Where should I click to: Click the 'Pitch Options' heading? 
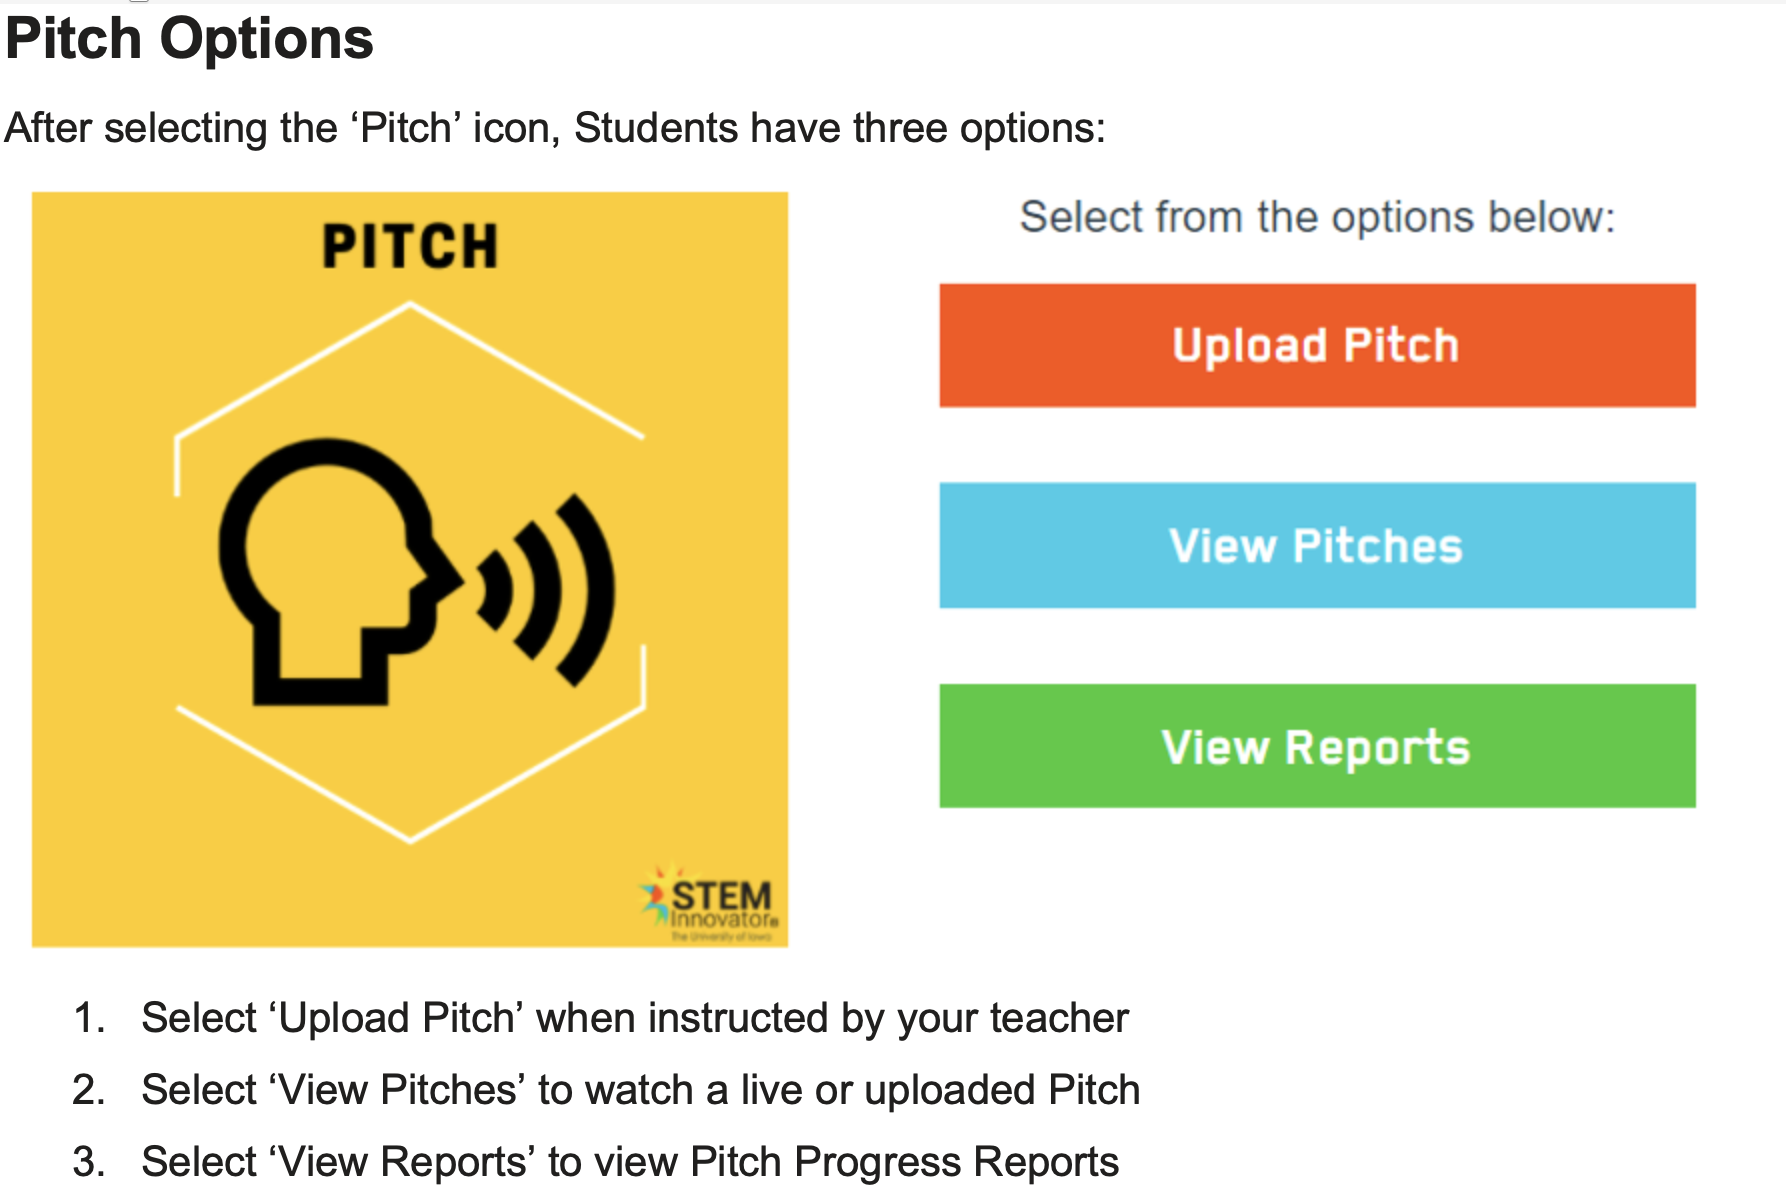(x=190, y=40)
